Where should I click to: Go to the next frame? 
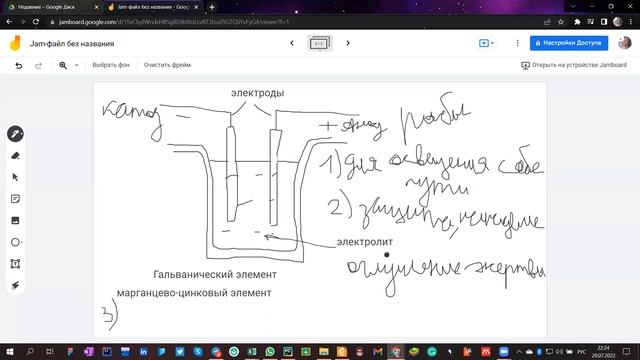click(x=348, y=43)
